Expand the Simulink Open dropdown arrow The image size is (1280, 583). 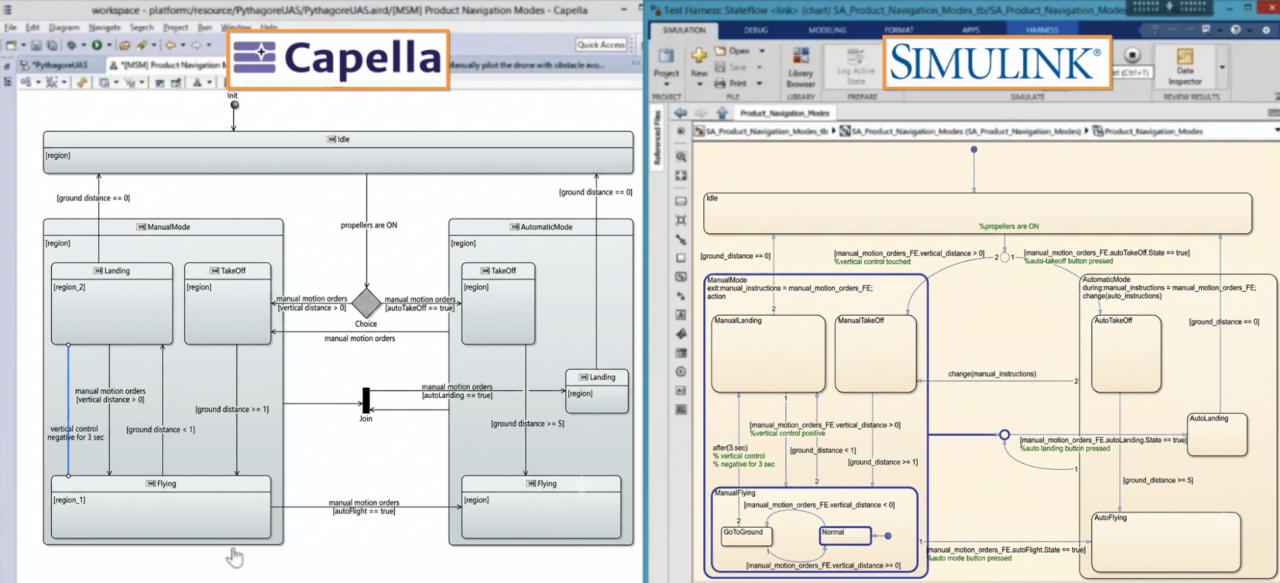(x=762, y=51)
